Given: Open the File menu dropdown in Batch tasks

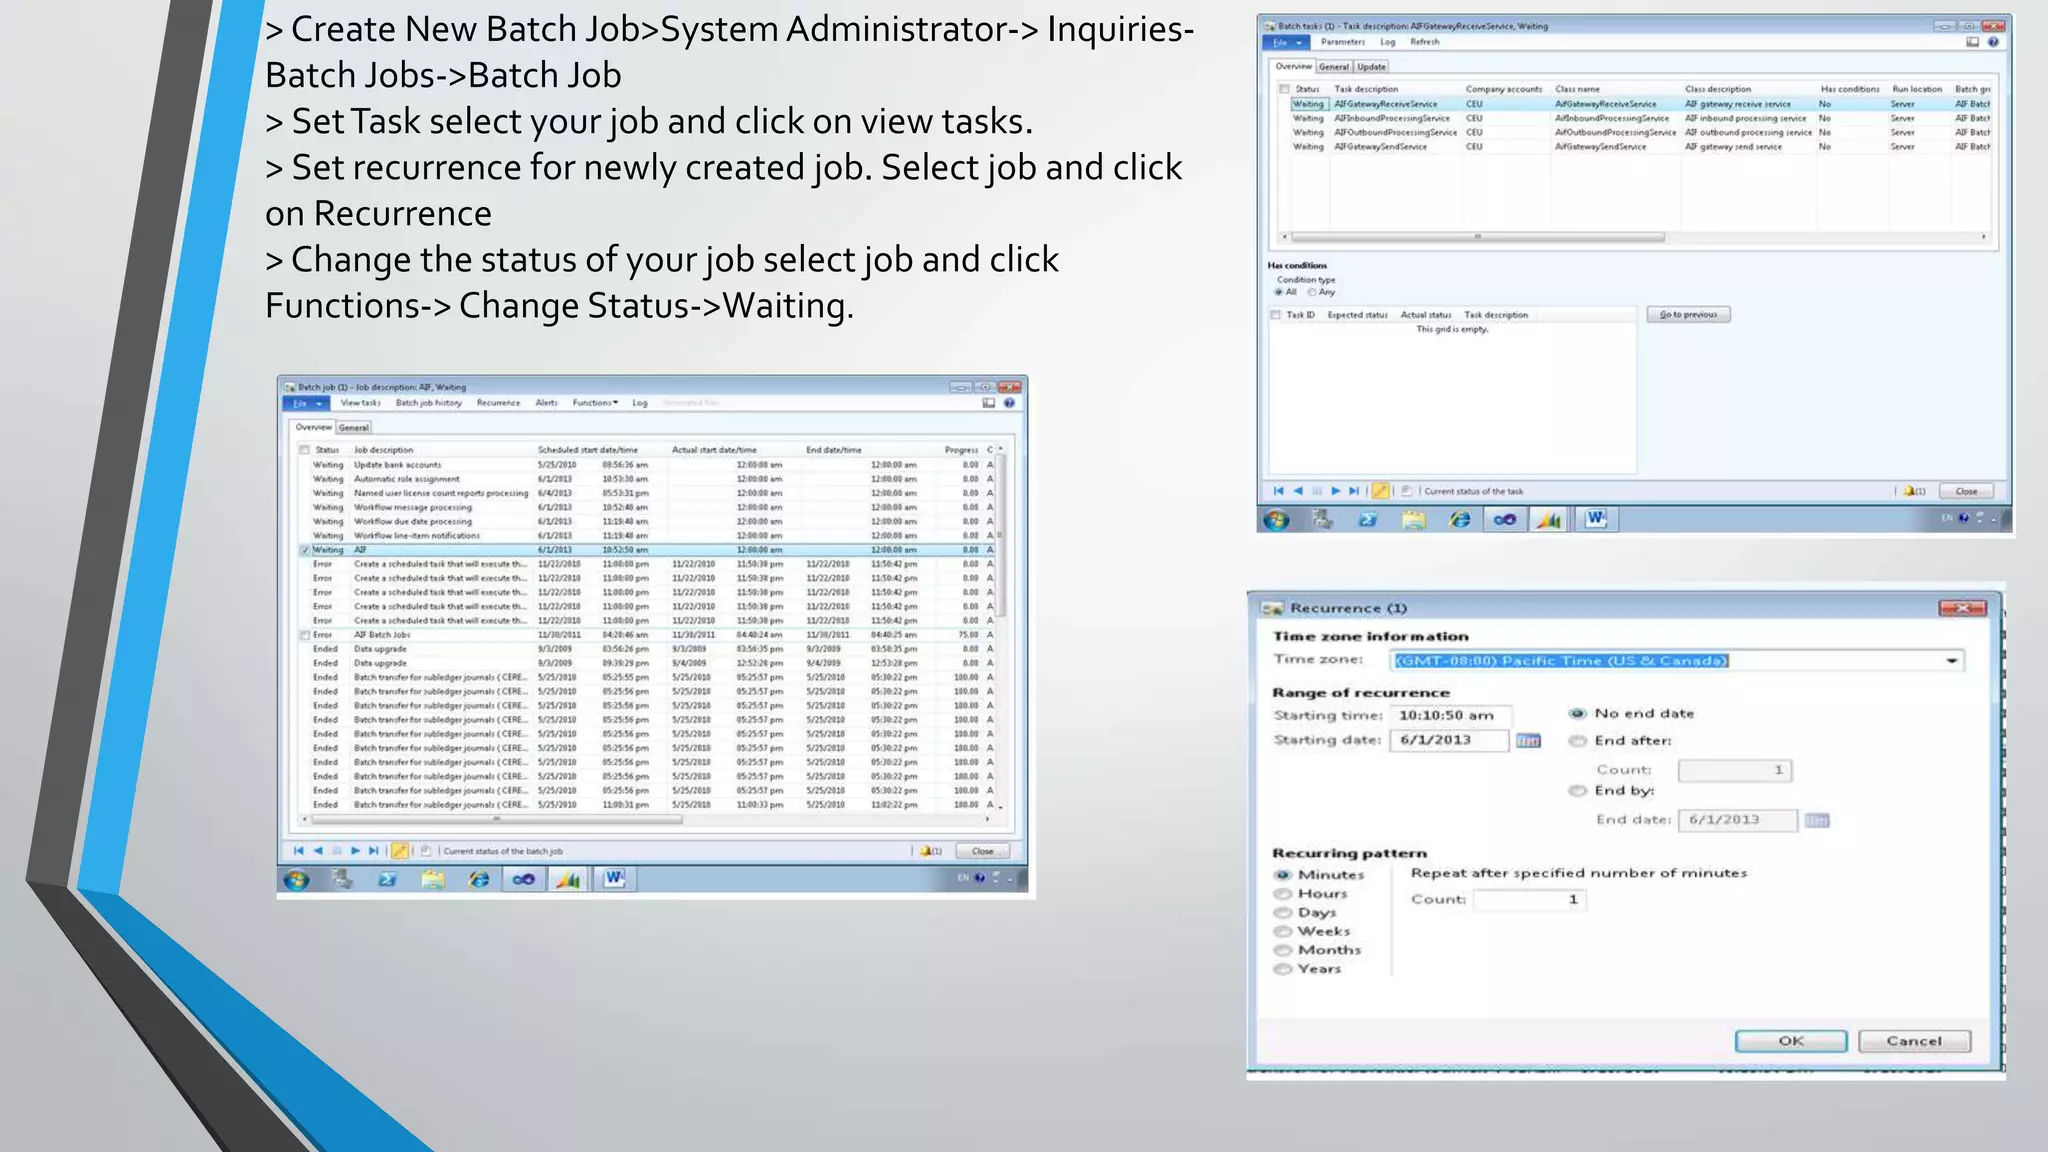Looking at the screenshot, I should (x=1287, y=42).
